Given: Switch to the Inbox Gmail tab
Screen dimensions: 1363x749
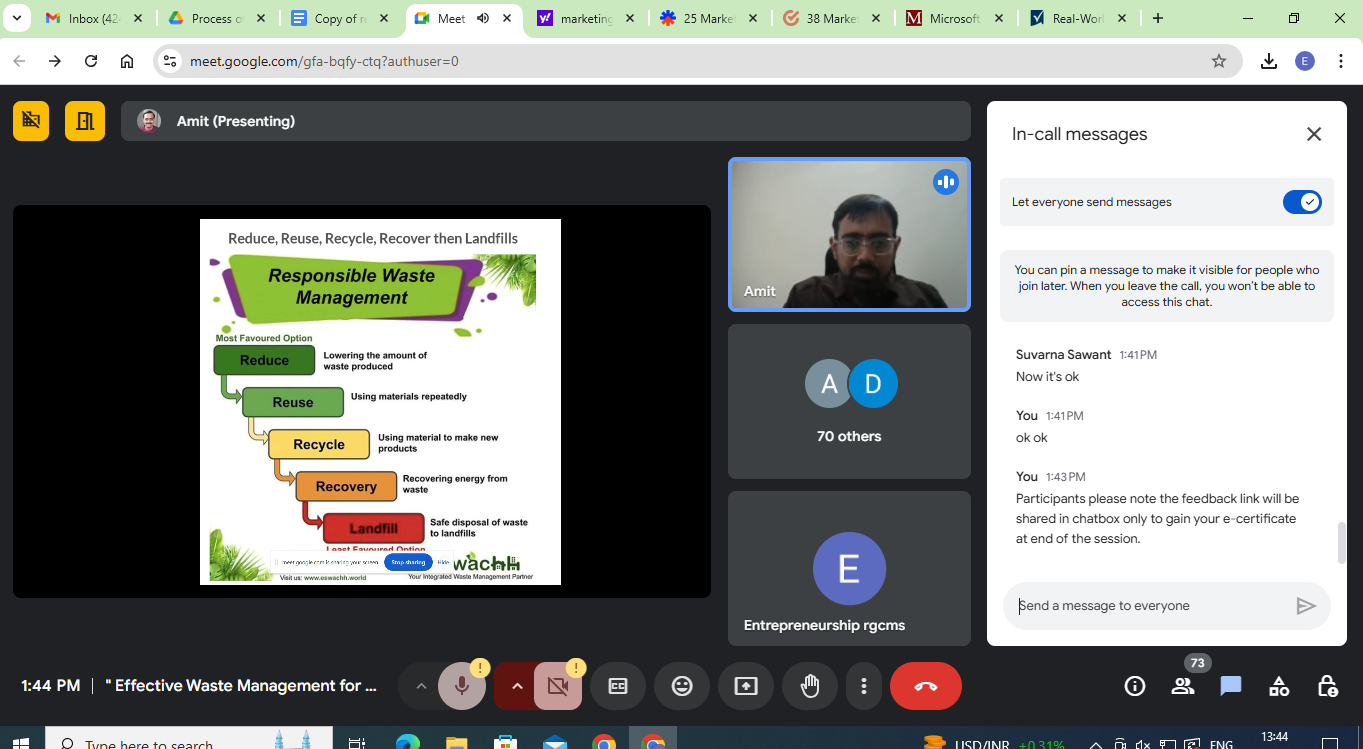Looking at the screenshot, I should pos(96,18).
